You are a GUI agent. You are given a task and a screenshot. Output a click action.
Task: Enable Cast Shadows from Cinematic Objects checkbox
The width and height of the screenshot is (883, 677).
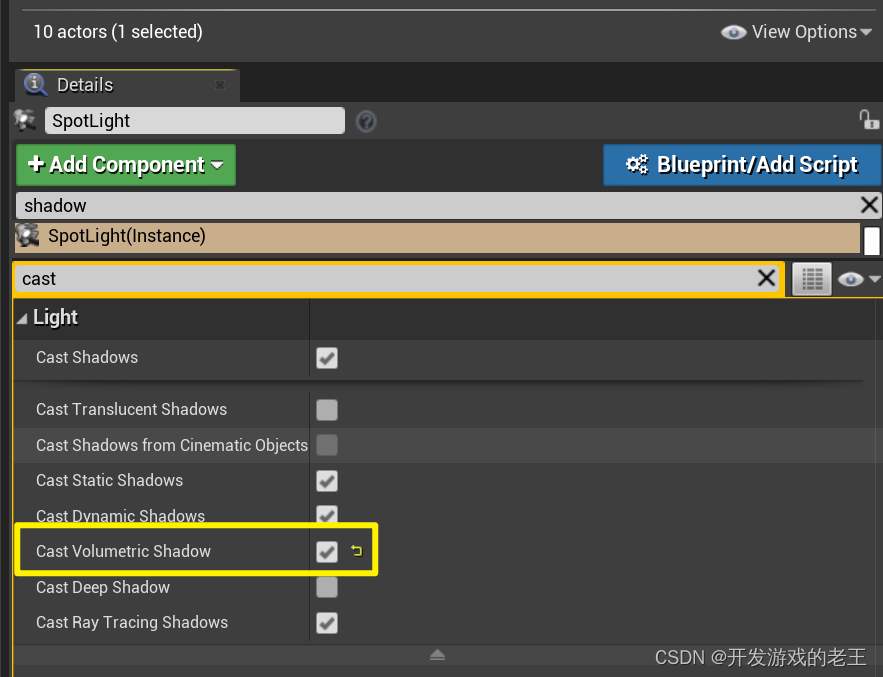[327, 445]
